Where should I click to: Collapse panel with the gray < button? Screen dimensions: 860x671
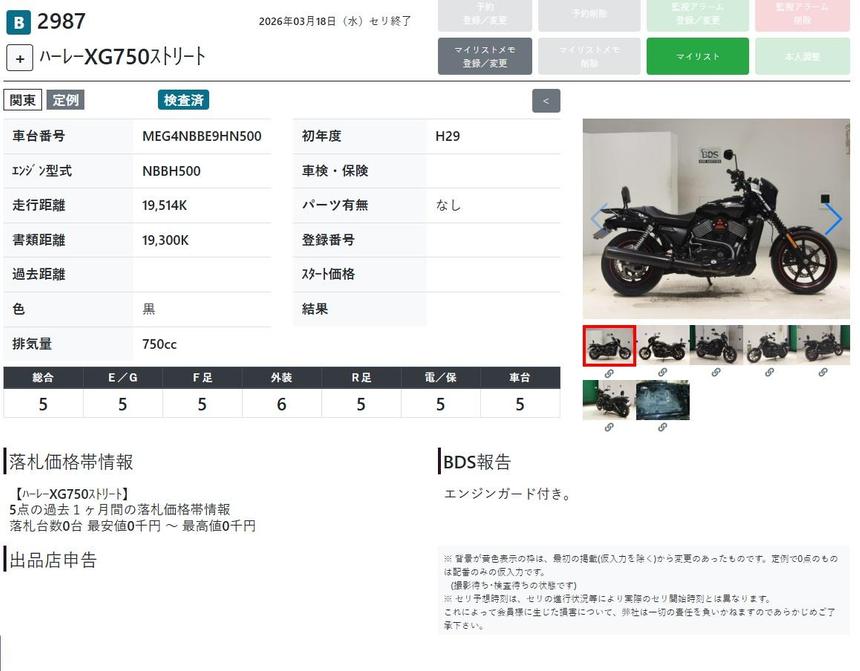(x=546, y=101)
